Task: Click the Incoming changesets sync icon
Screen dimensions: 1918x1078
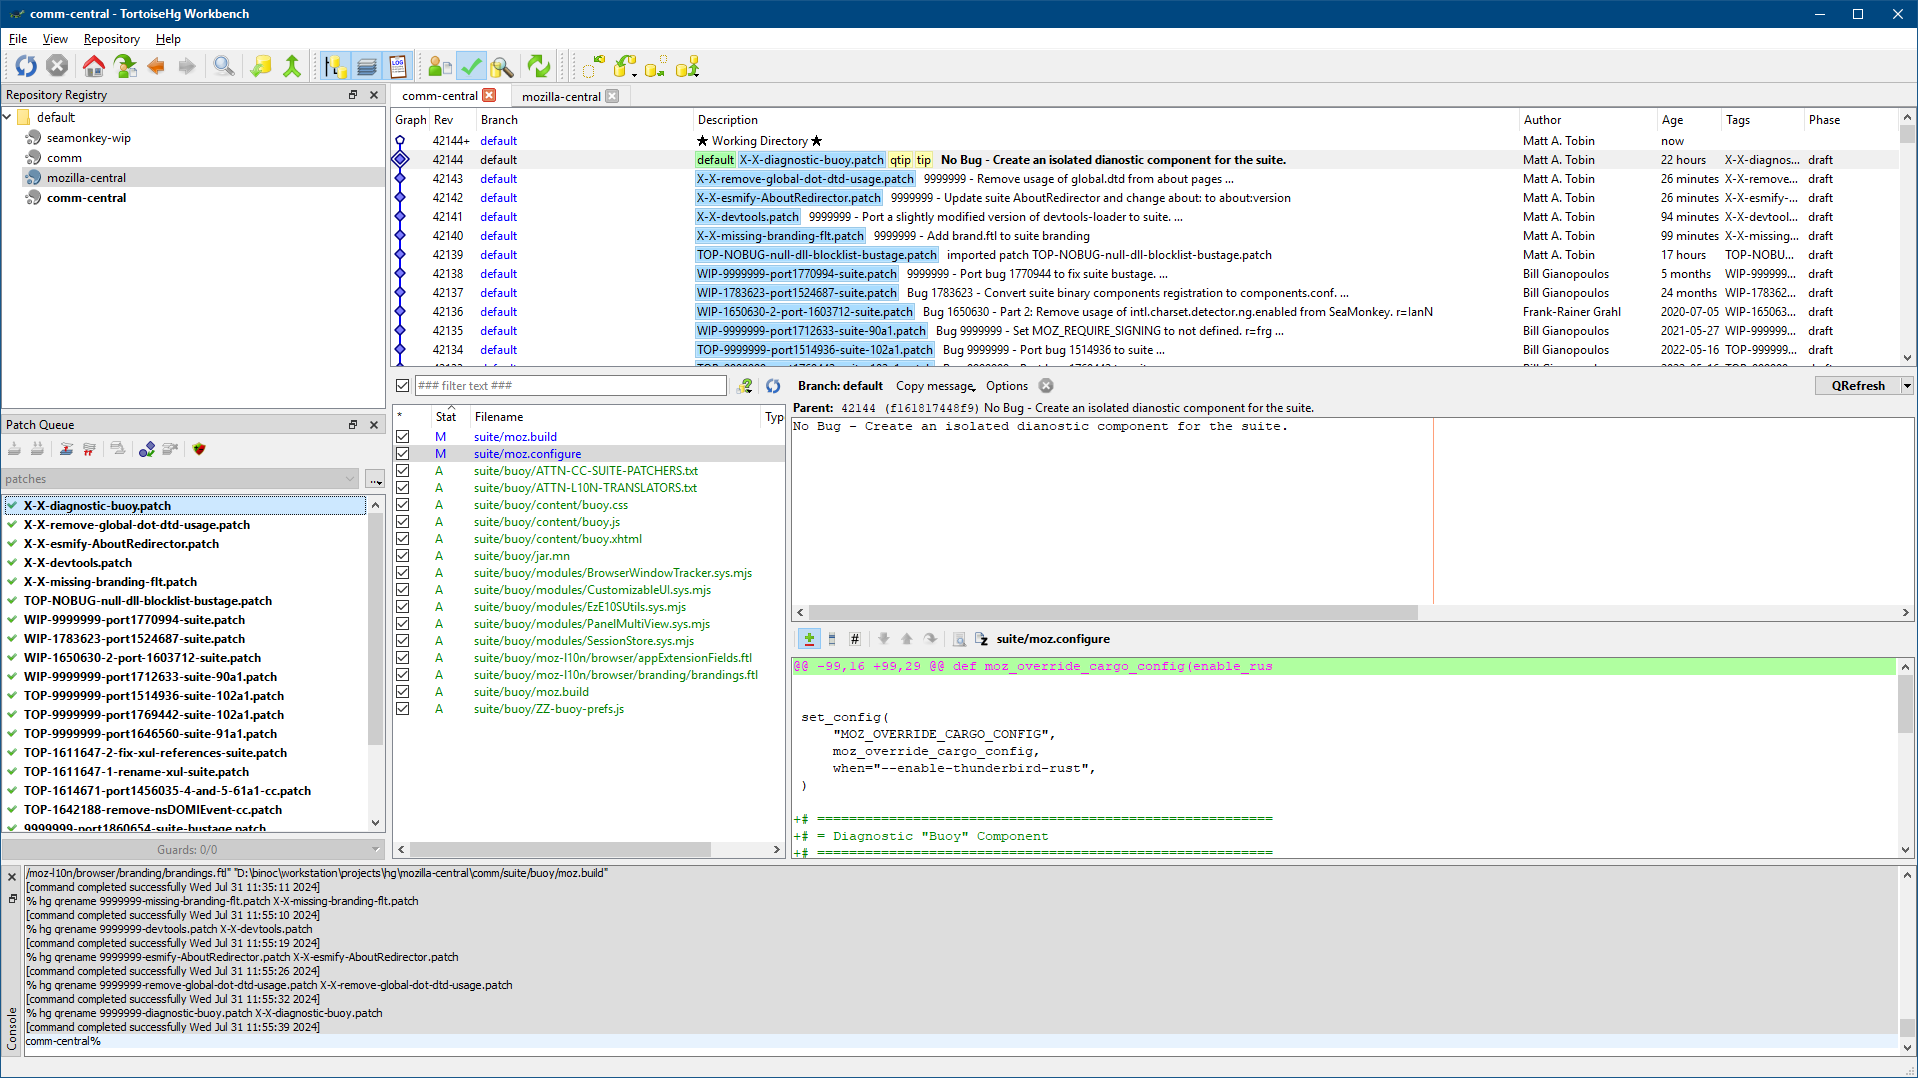Action: coord(593,66)
